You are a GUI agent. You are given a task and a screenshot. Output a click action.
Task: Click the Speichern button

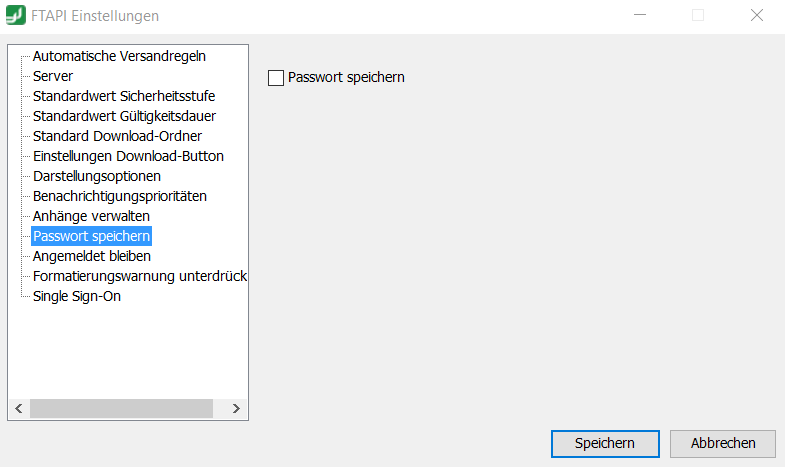tap(605, 443)
